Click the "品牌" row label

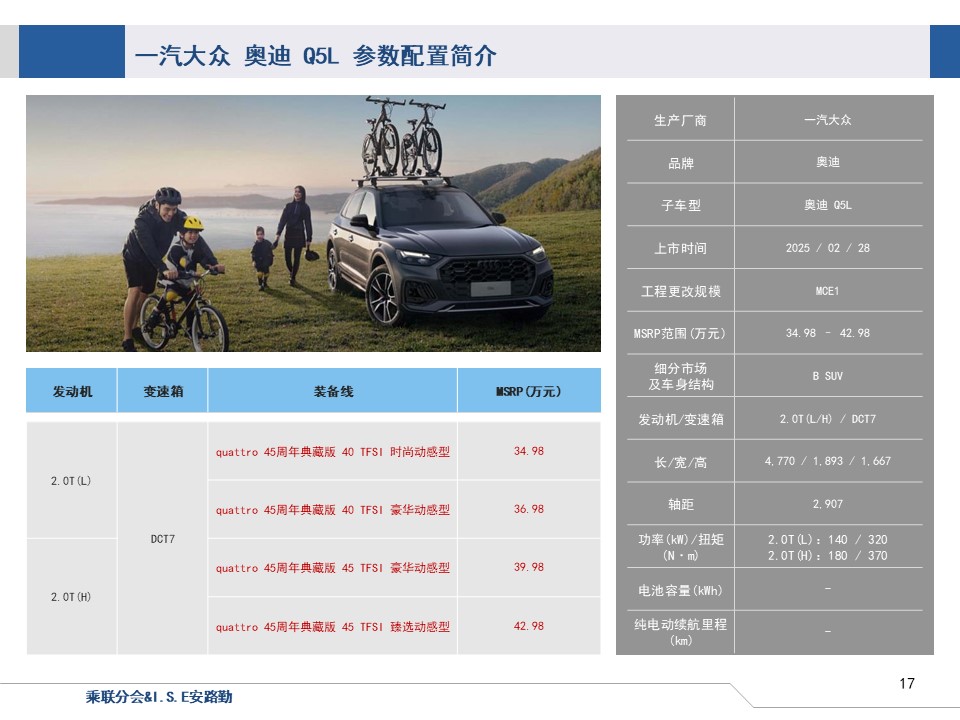(680, 163)
